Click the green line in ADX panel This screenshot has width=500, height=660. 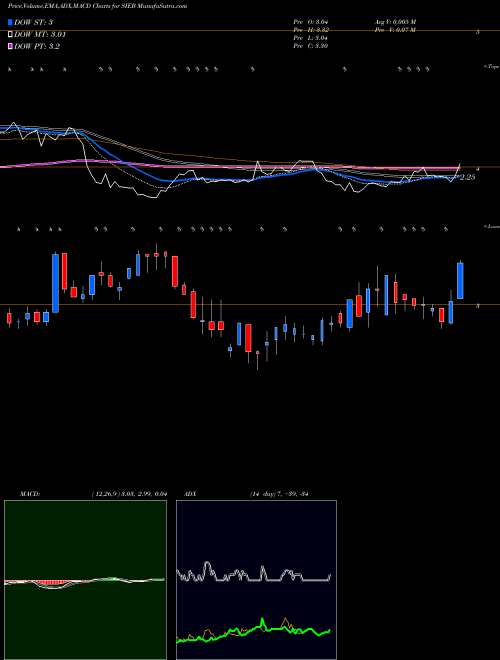pyautogui.click(x=253, y=630)
